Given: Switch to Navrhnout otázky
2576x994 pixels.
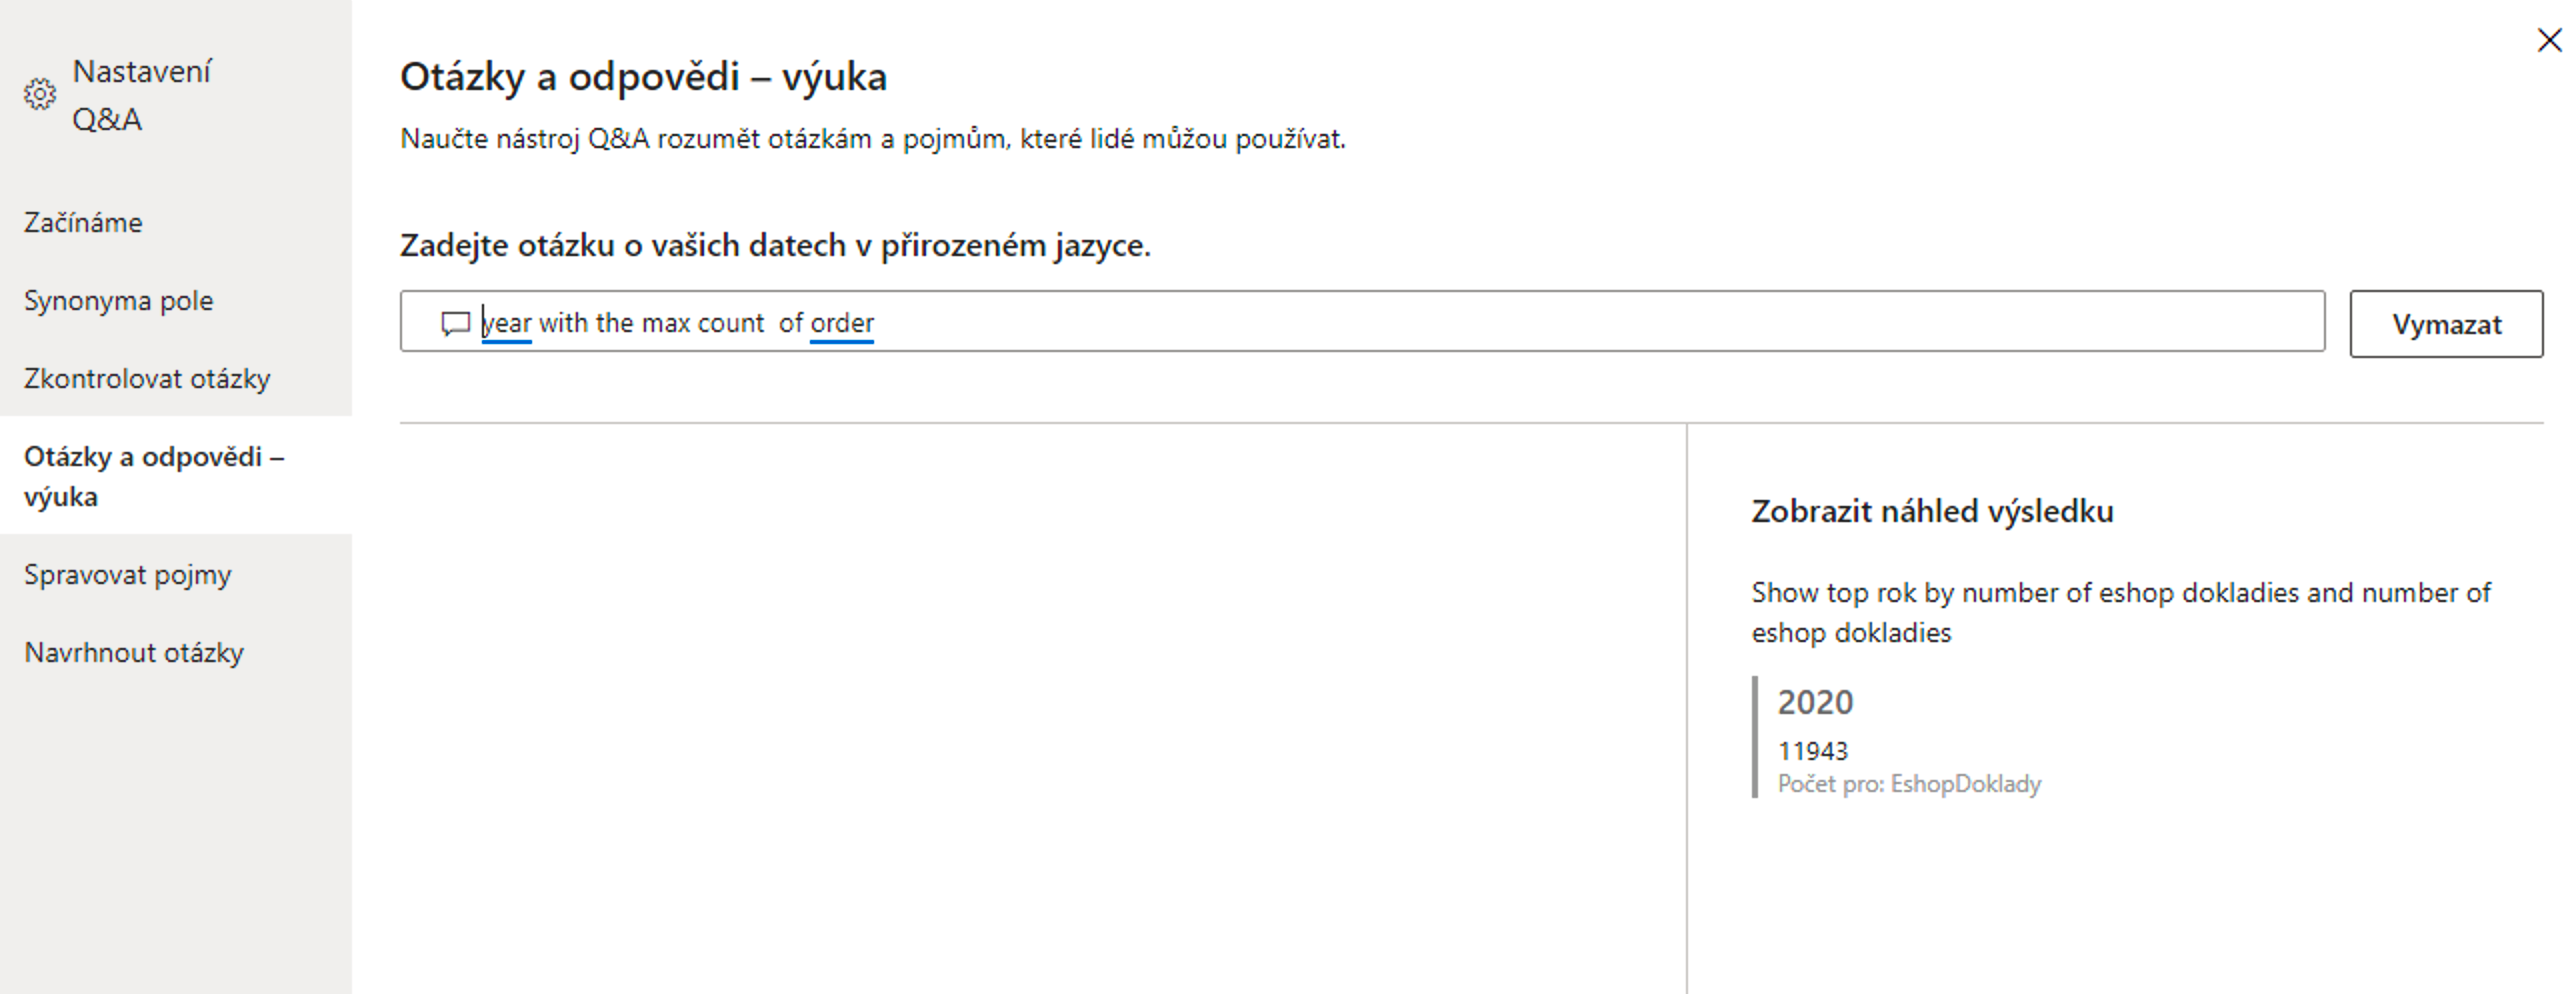Looking at the screenshot, I should 134,652.
